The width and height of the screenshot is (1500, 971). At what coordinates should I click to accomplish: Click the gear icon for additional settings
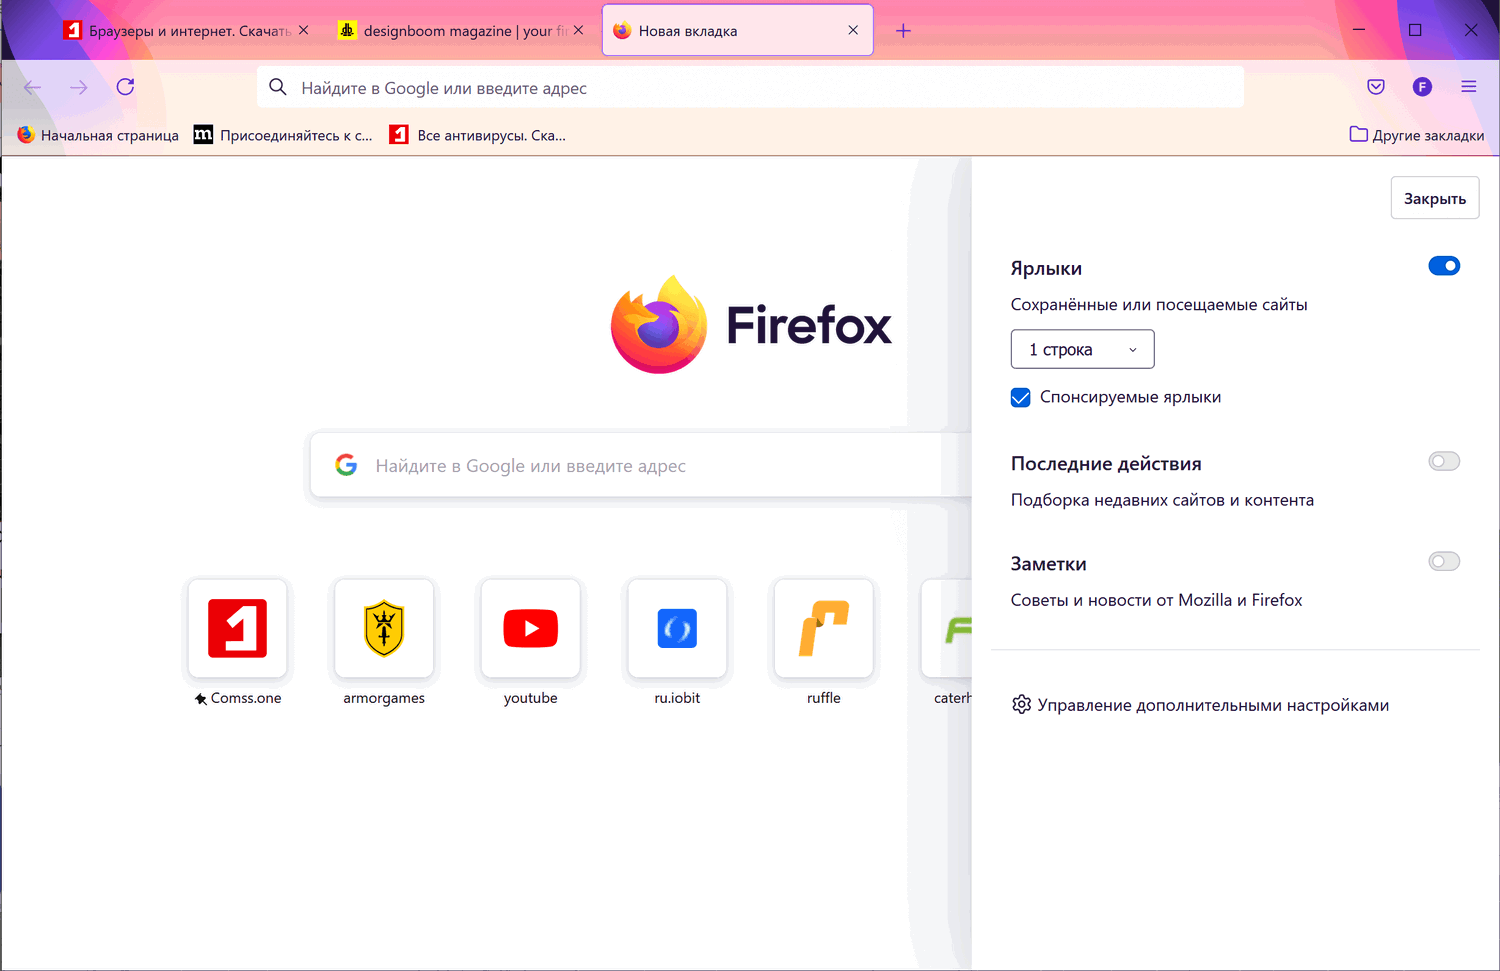point(1021,705)
